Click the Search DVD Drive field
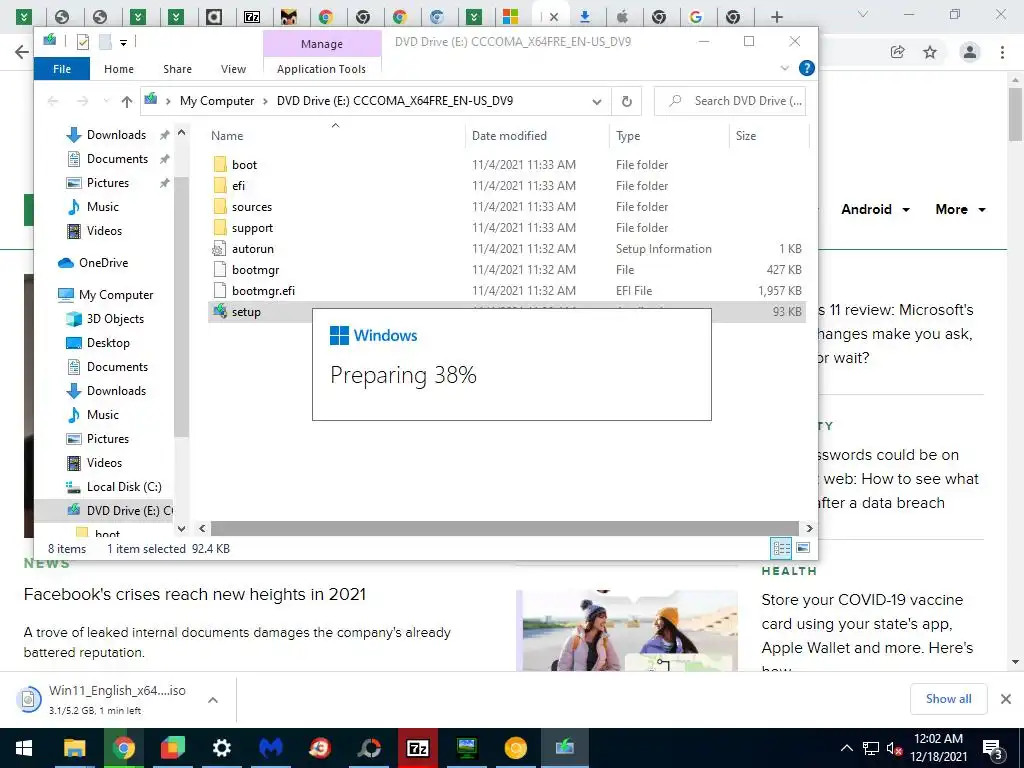 730,101
